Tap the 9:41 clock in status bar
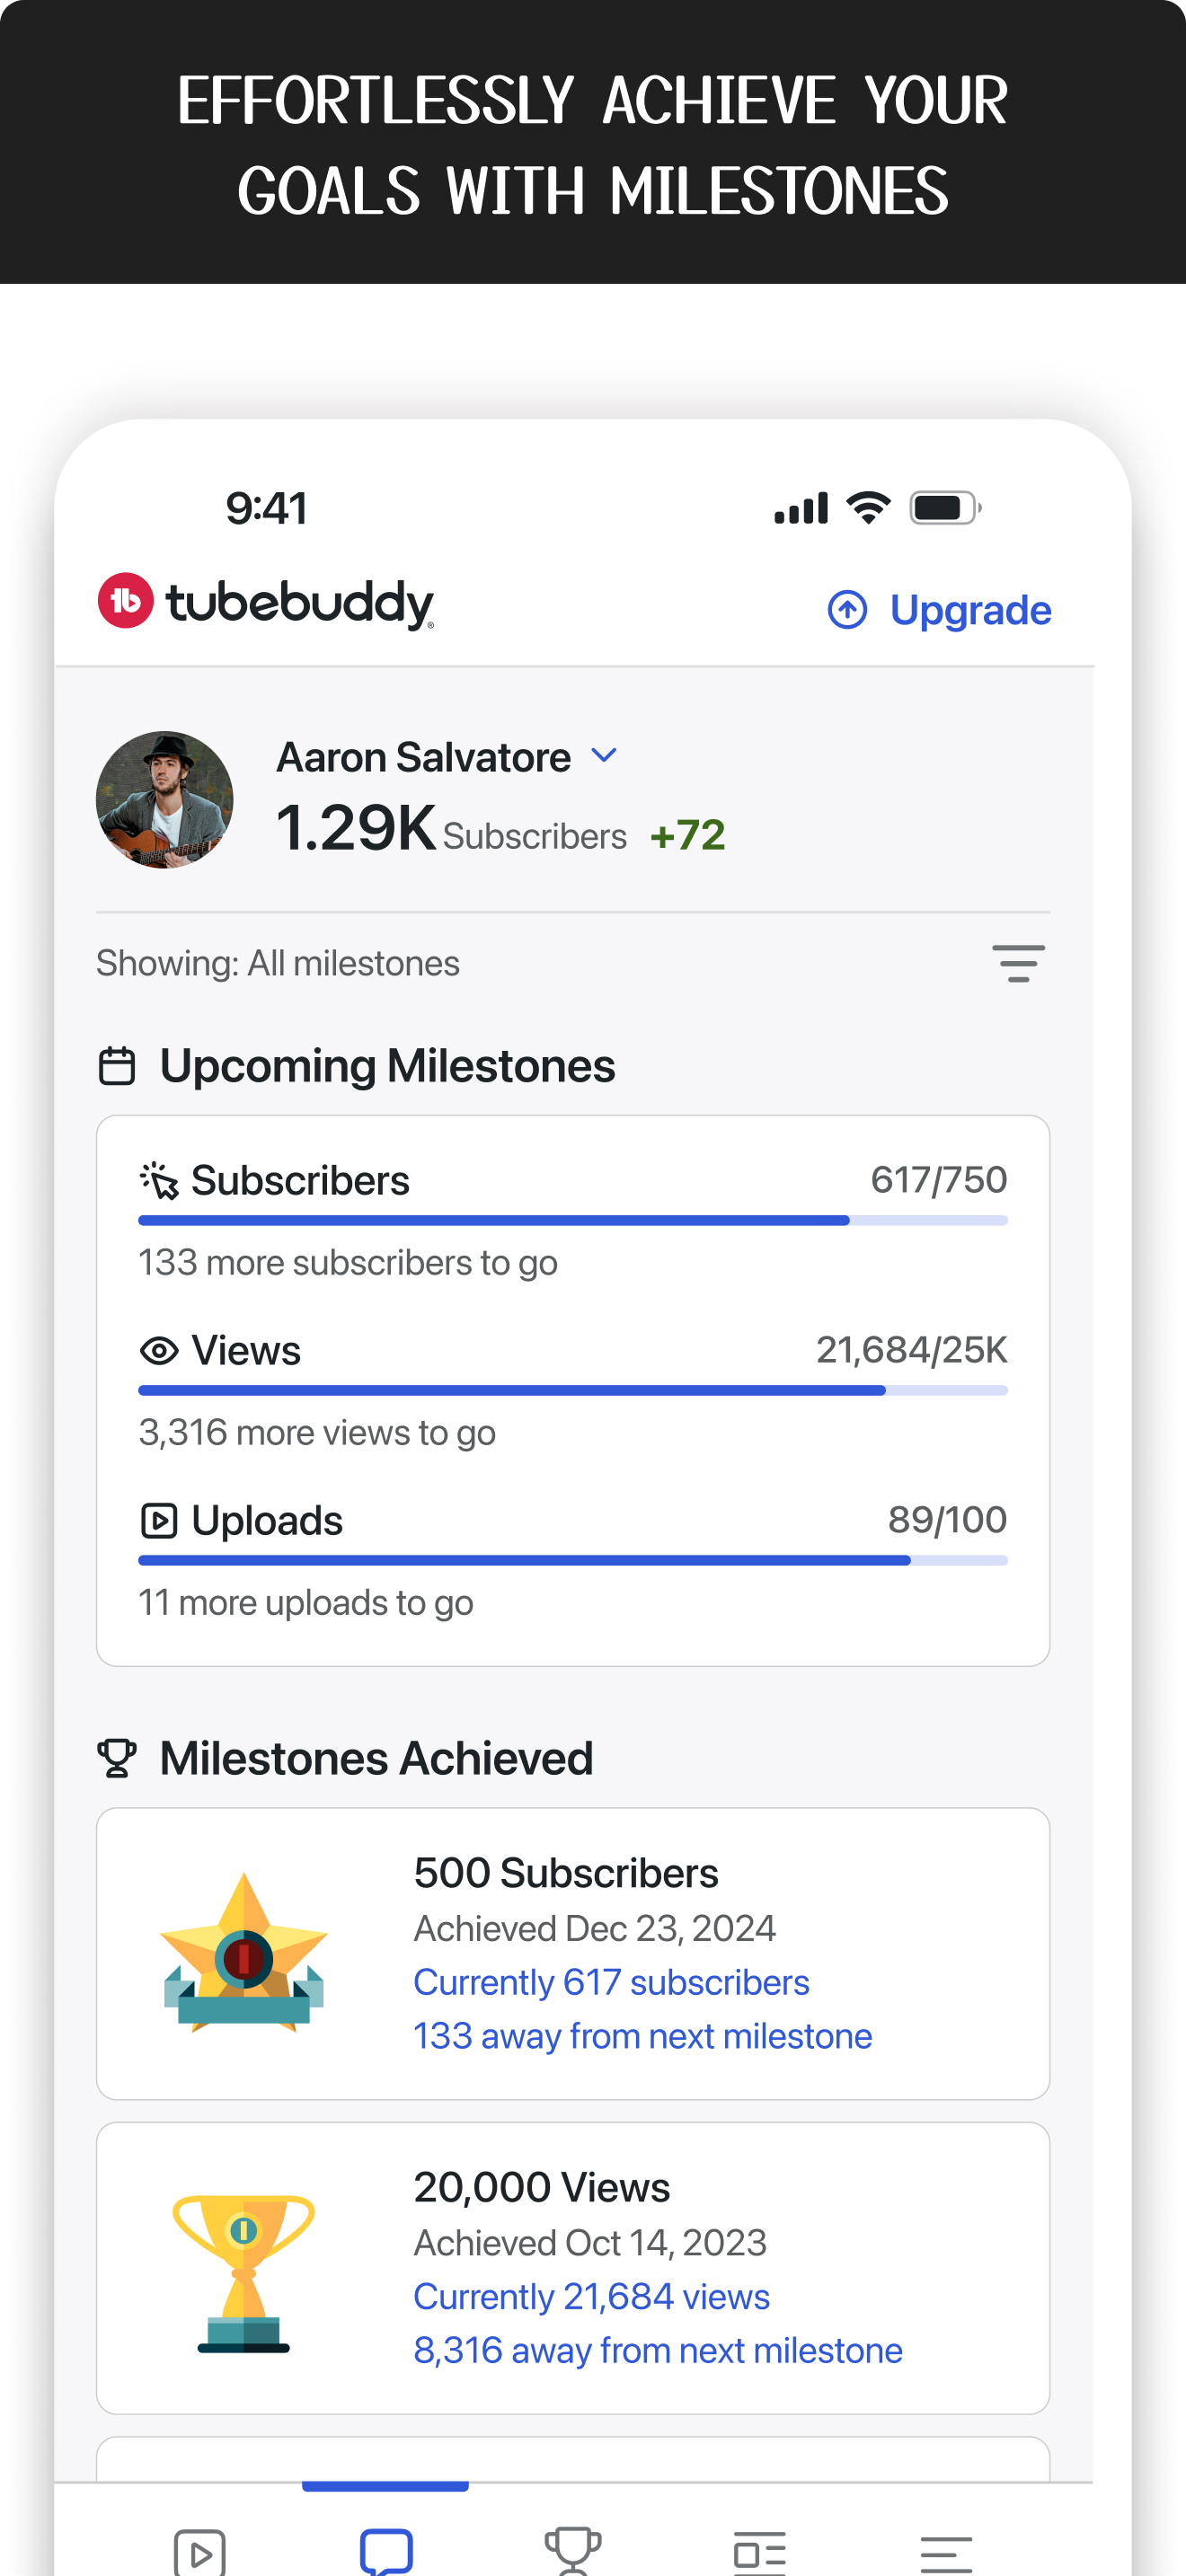Screen dimensions: 1186x2576 click(267, 508)
